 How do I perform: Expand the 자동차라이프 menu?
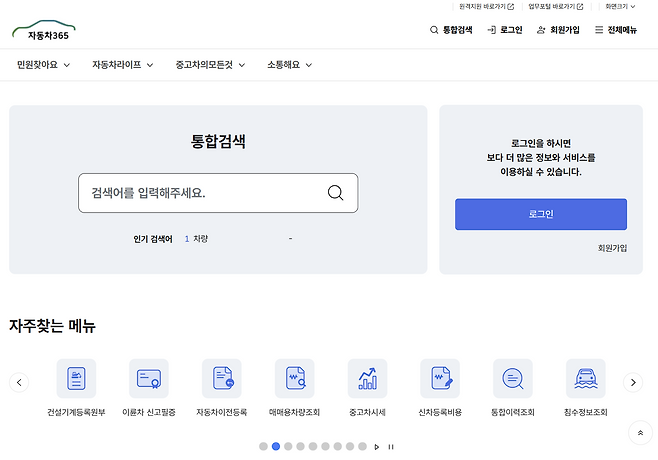[122, 65]
